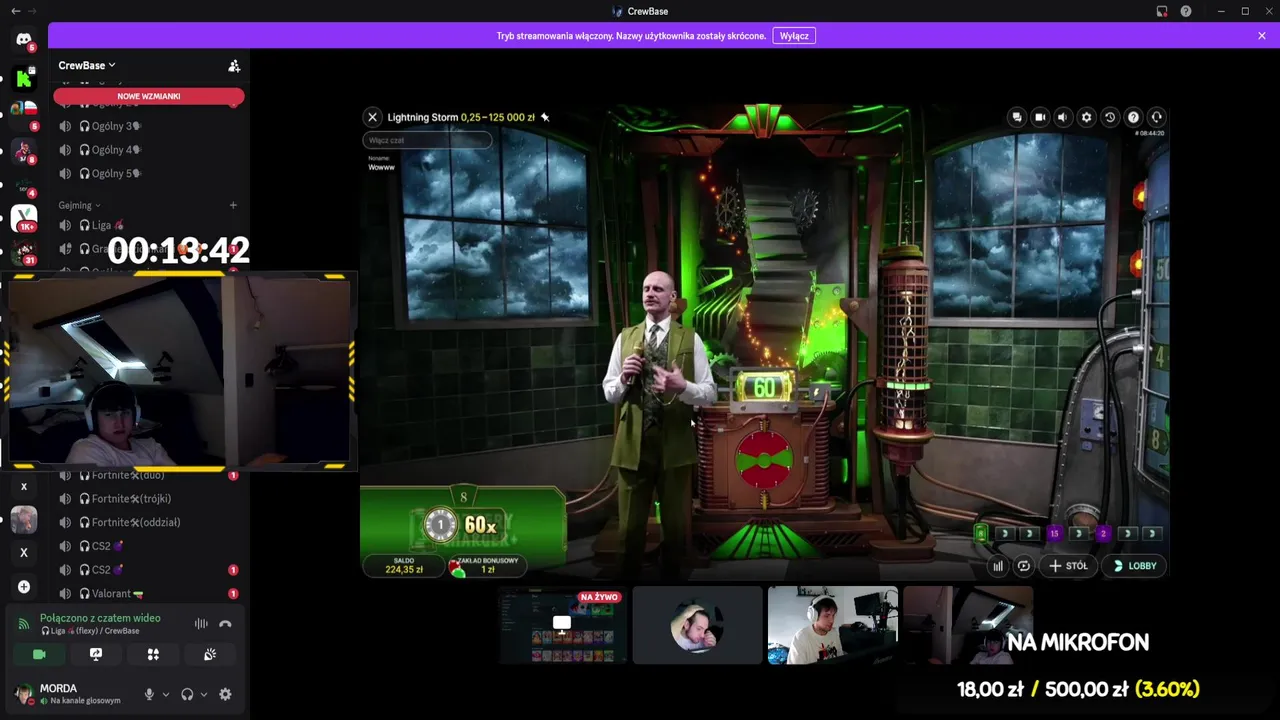The image size is (1280, 720).
Task: Select the purple 2 result in game history
Action: click(x=1103, y=534)
